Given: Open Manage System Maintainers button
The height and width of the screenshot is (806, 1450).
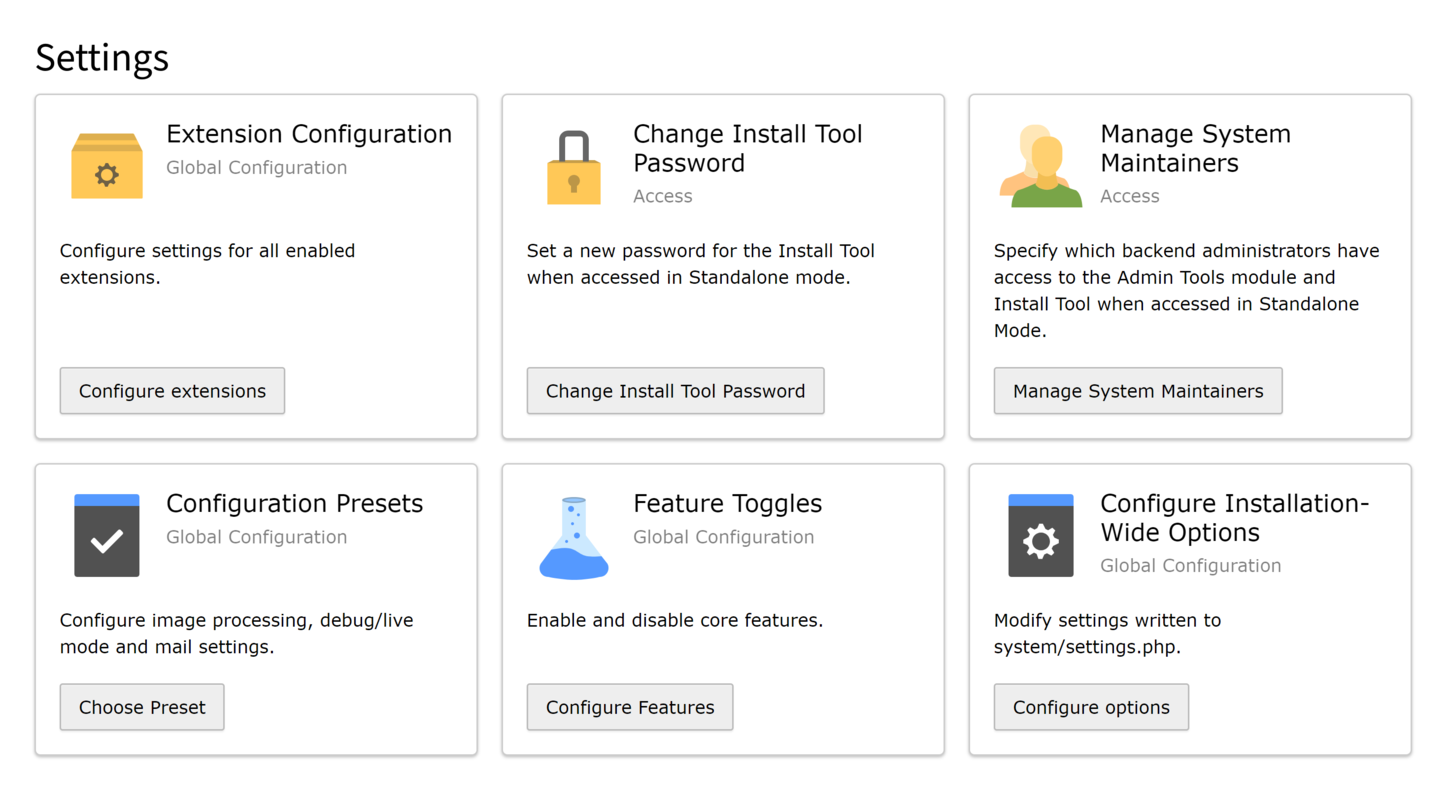Looking at the screenshot, I should [x=1138, y=391].
